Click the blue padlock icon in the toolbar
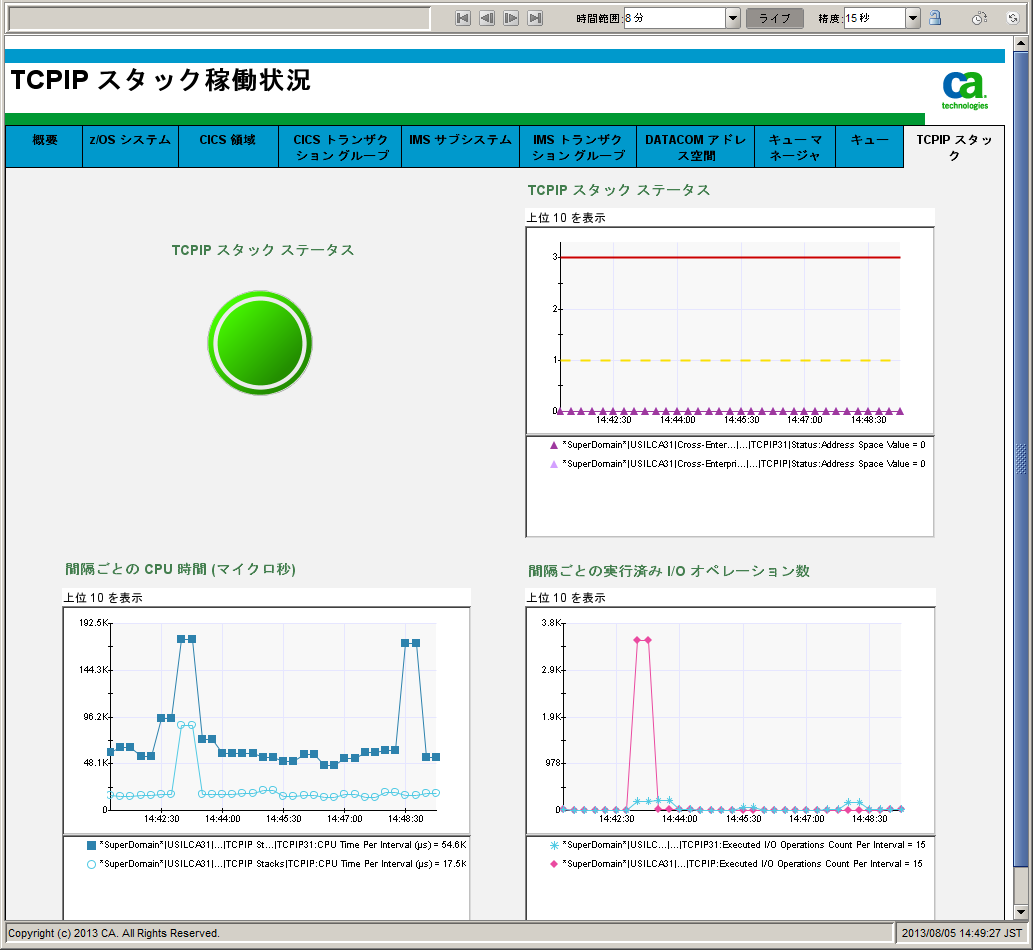1033x950 pixels. coord(936,17)
